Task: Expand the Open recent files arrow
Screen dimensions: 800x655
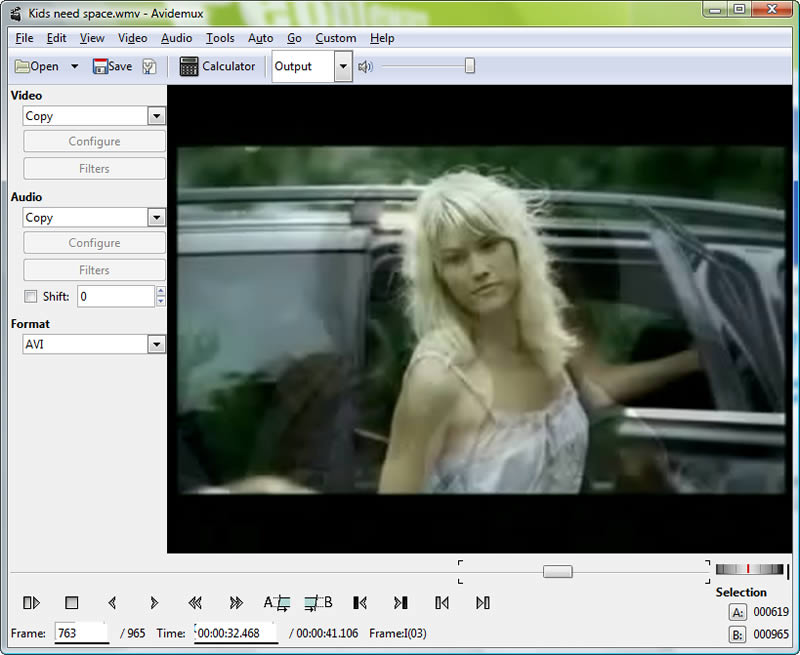Action: (x=74, y=66)
